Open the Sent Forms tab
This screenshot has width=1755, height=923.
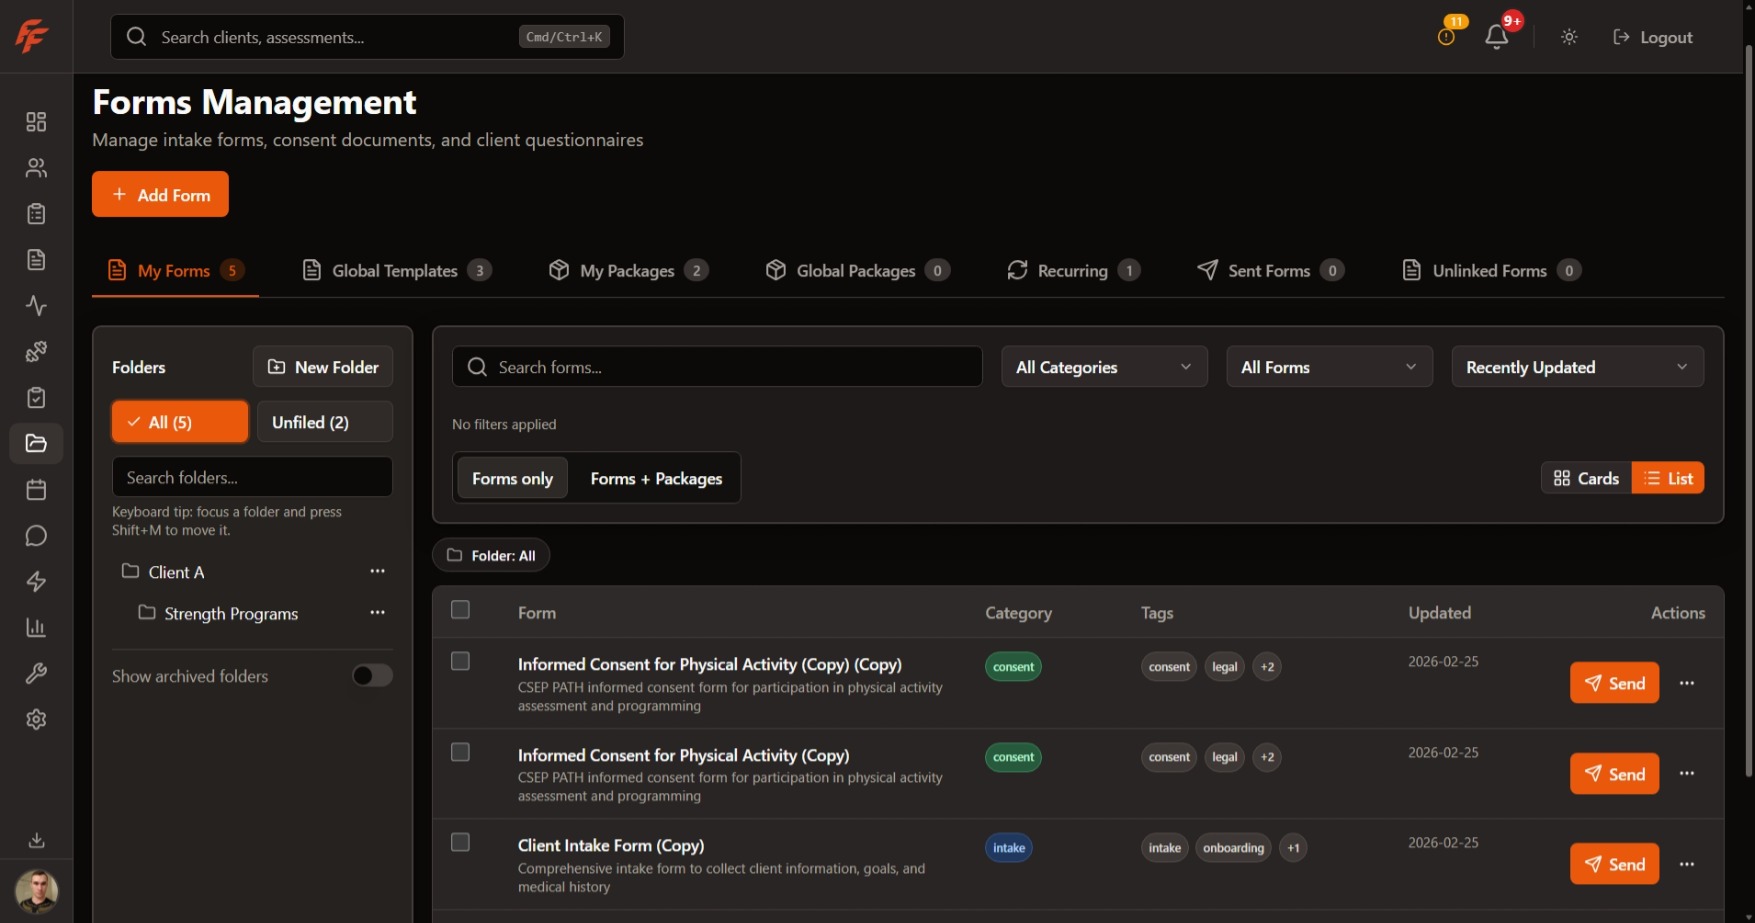1269,270
